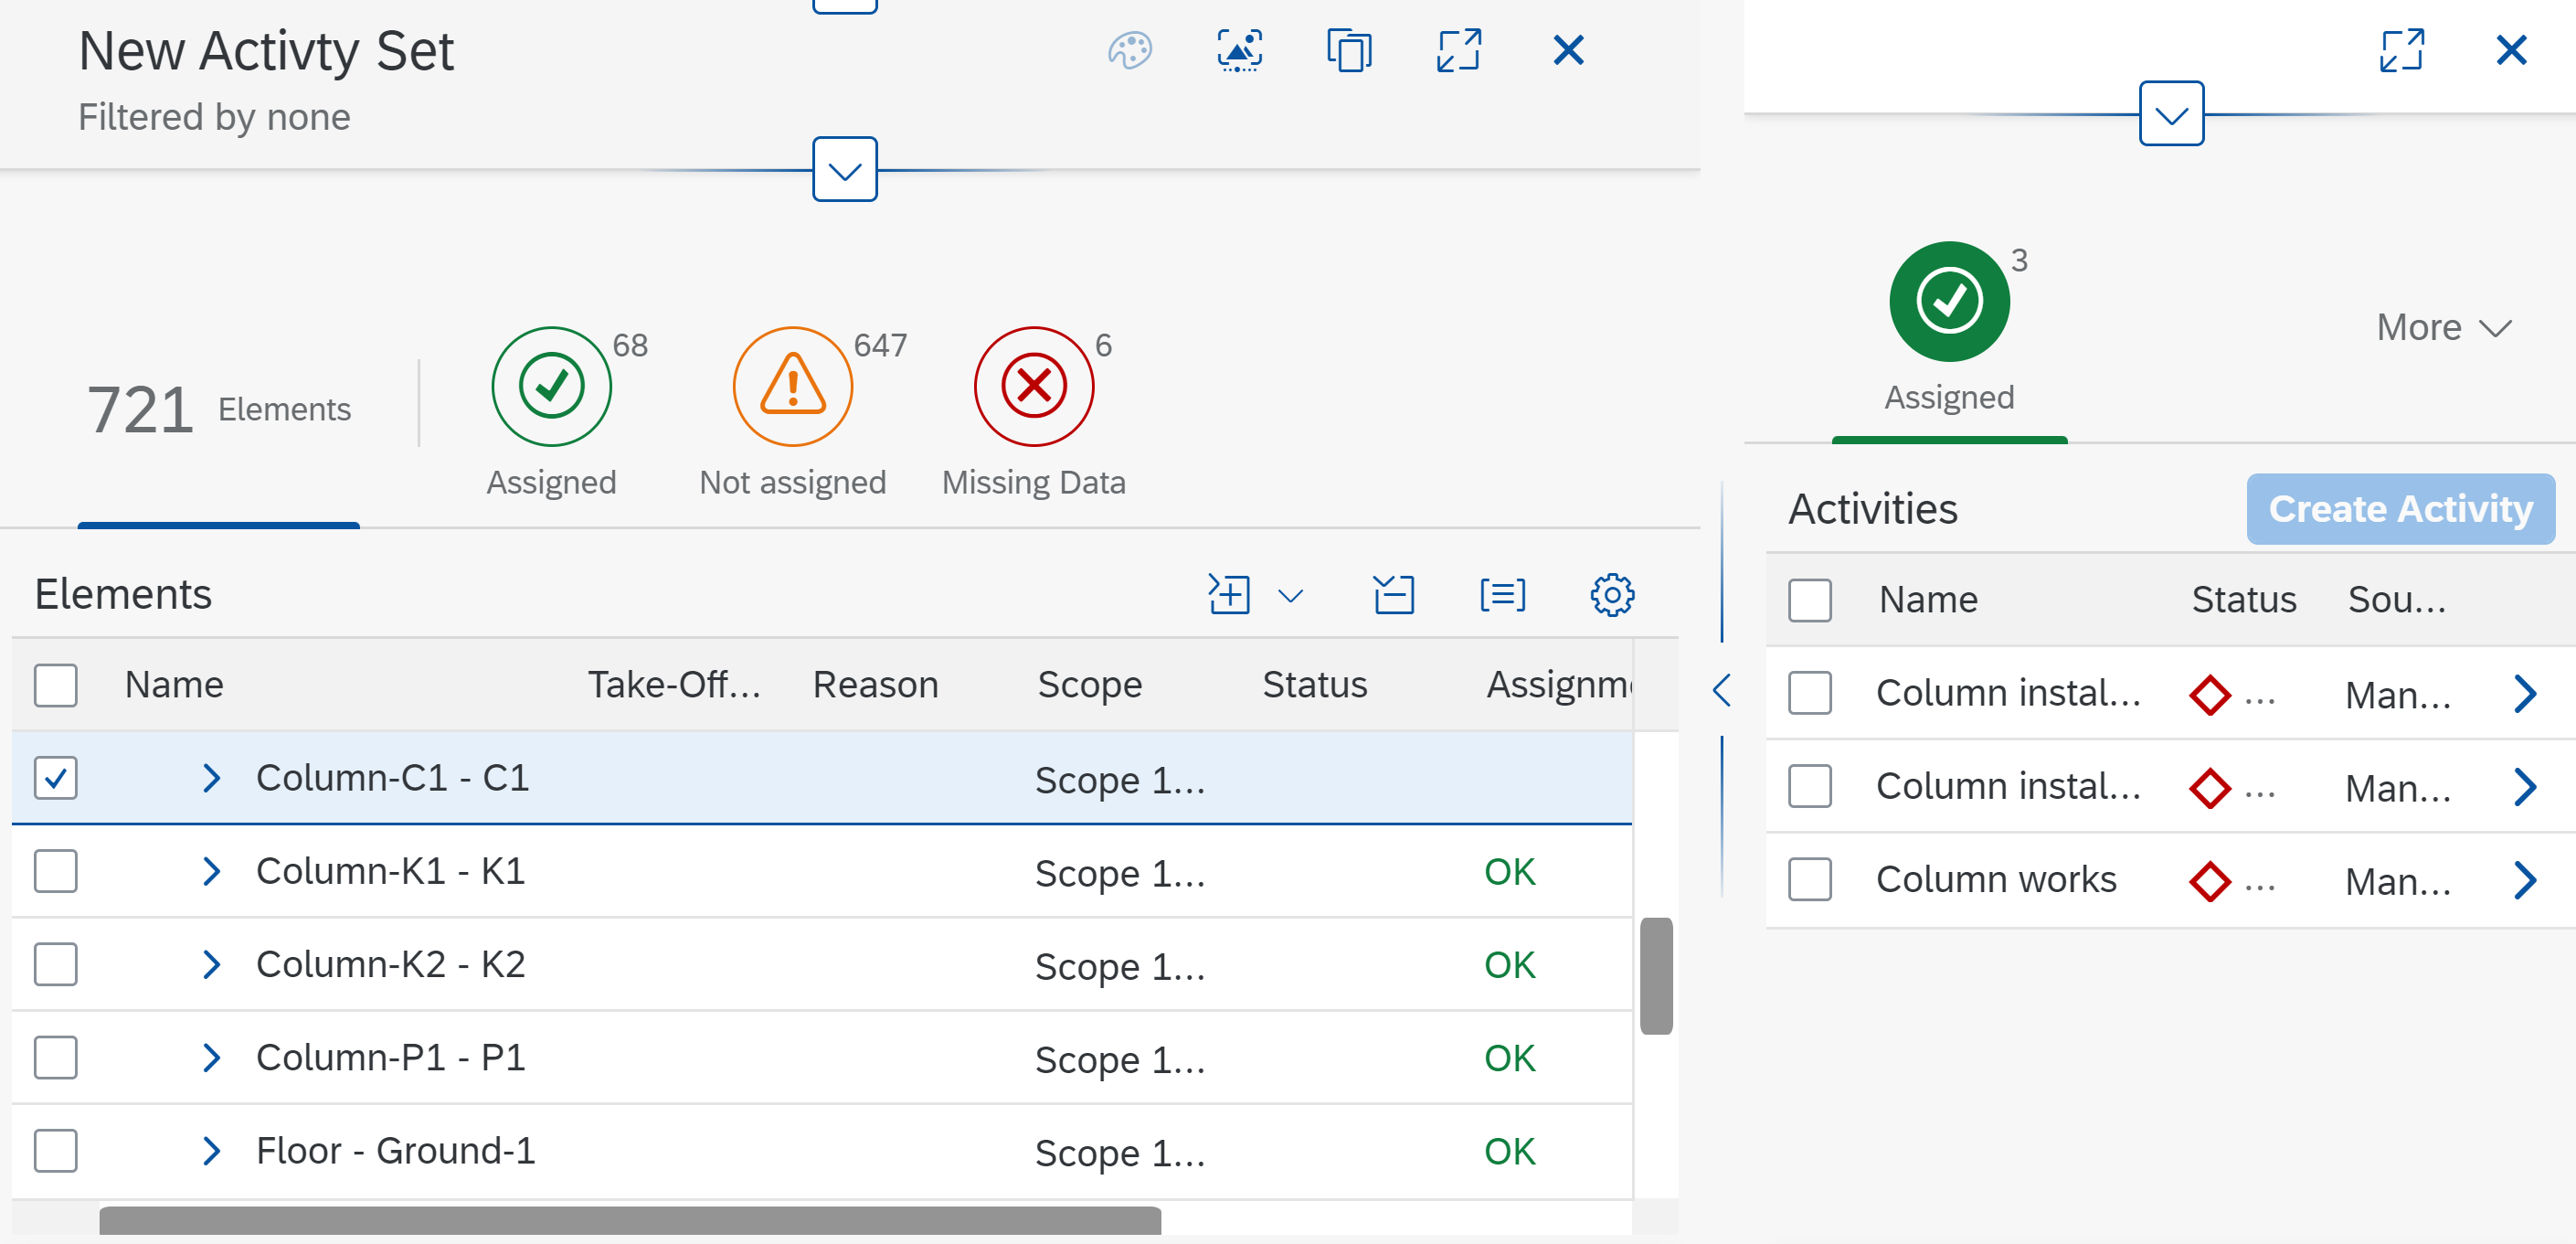
Task: Open the color palette theme icon
Action: (x=1130, y=51)
